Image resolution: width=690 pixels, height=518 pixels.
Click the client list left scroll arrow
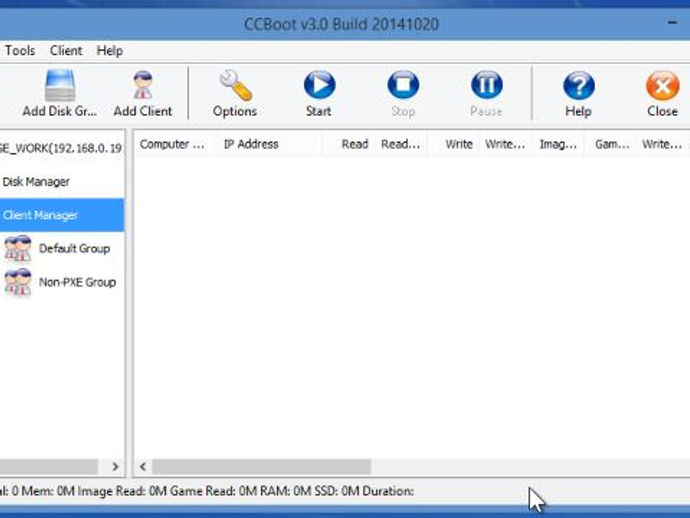(x=143, y=467)
